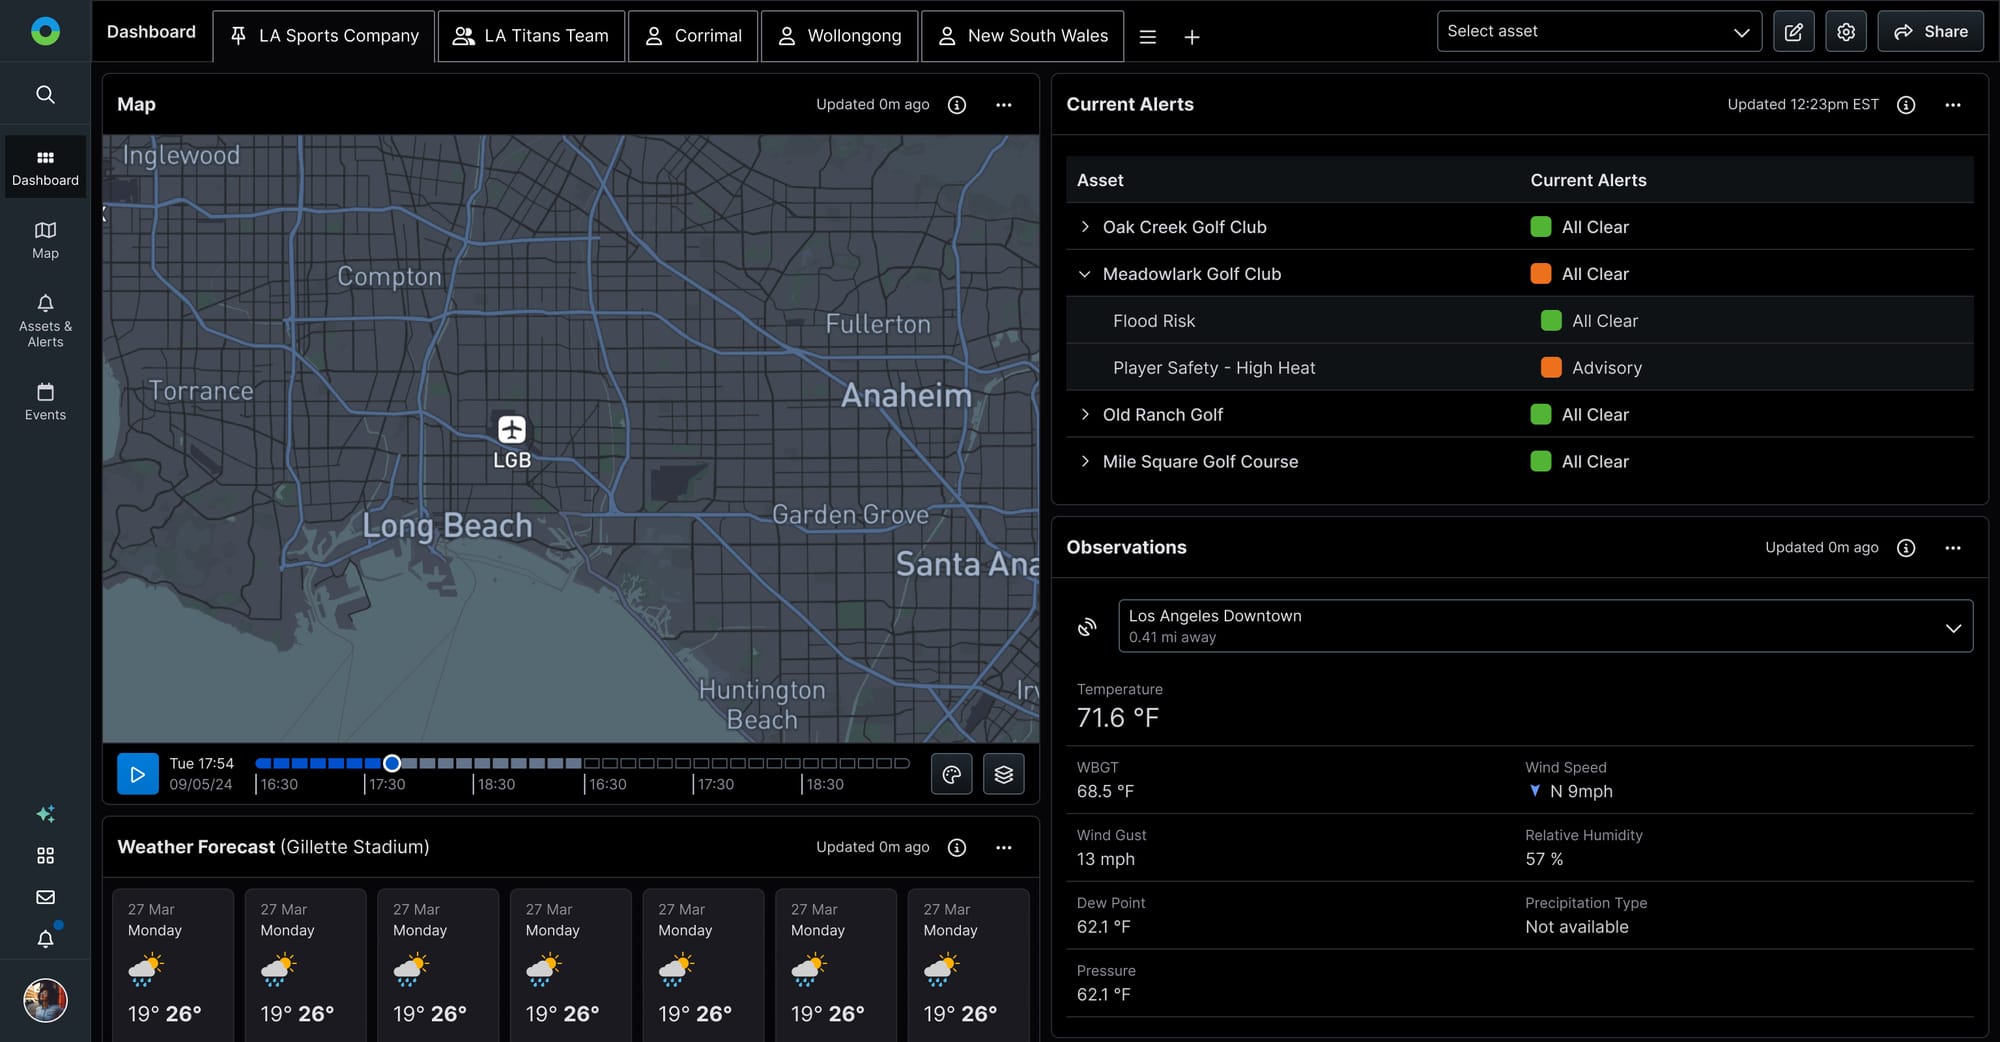Open the map style palette icon
The width and height of the screenshot is (2000, 1042).
point(951,773)
